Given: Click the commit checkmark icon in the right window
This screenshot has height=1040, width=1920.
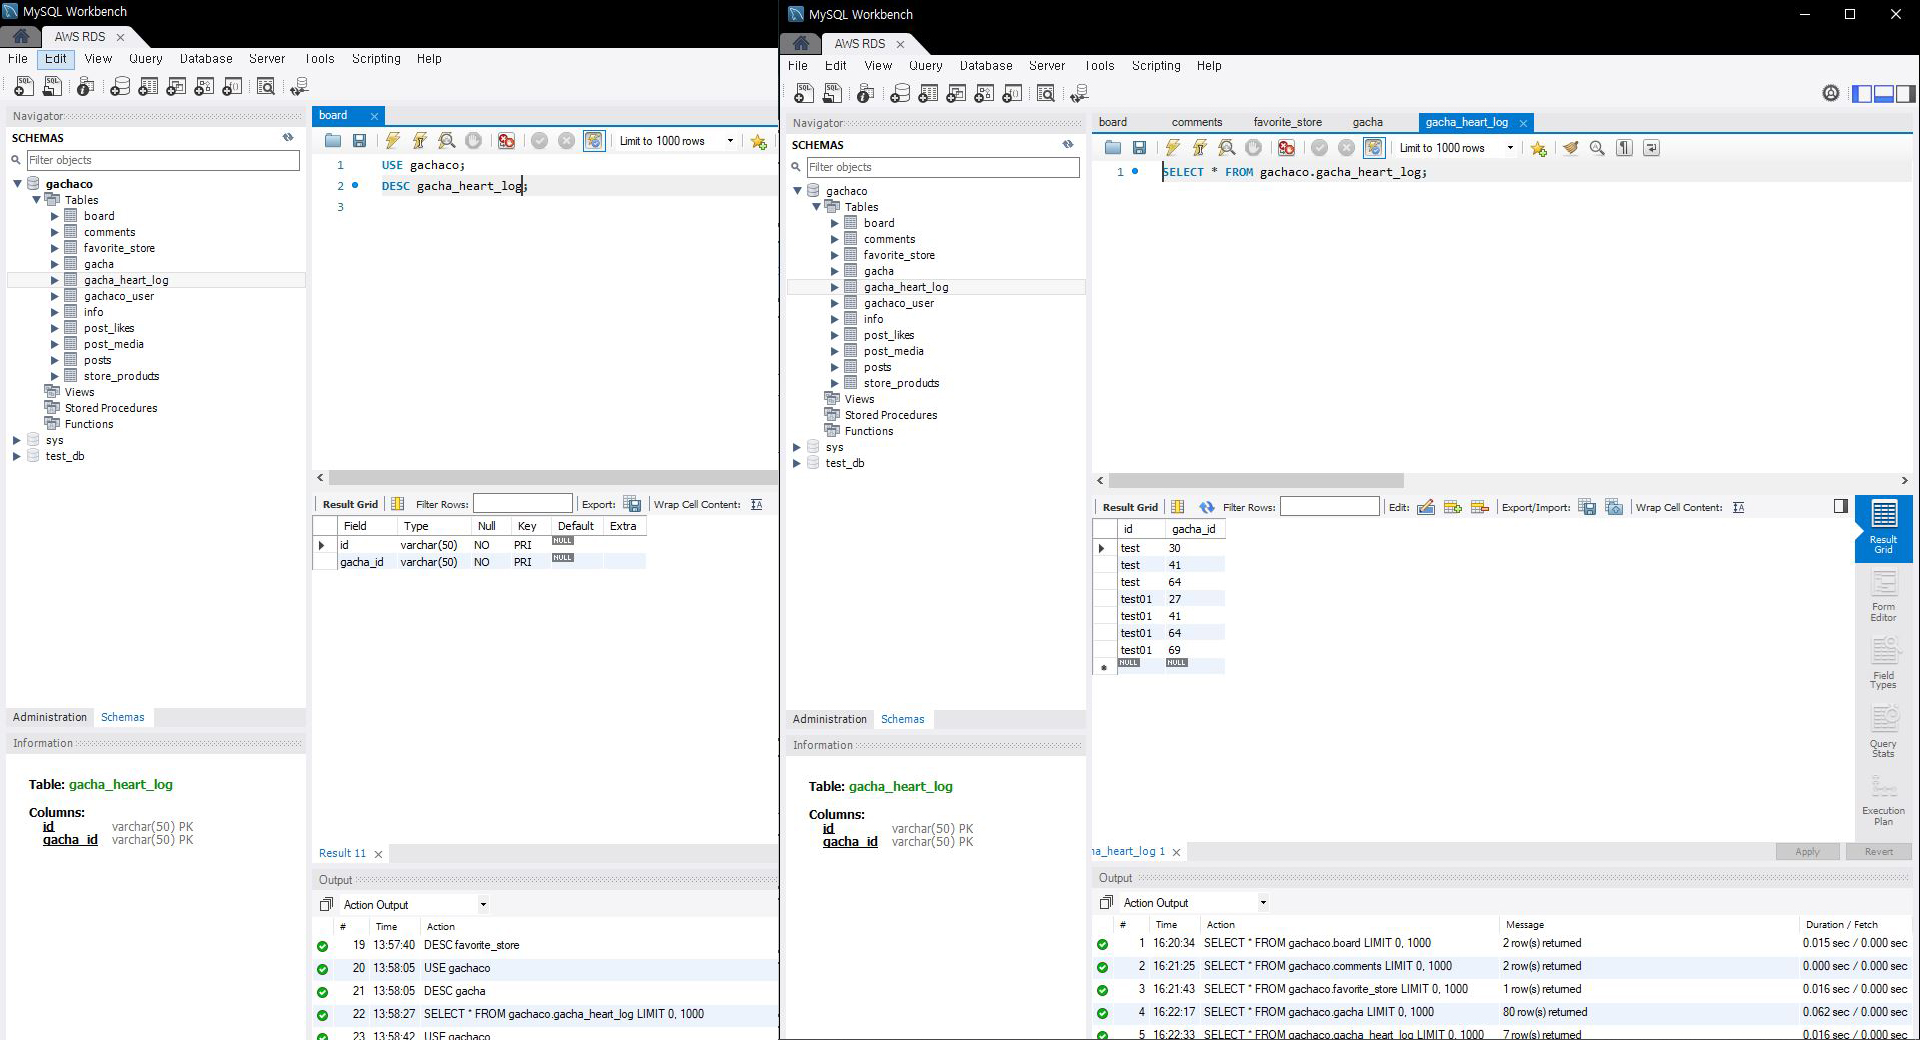Looking at the screenshot, I should point(1320,148).
